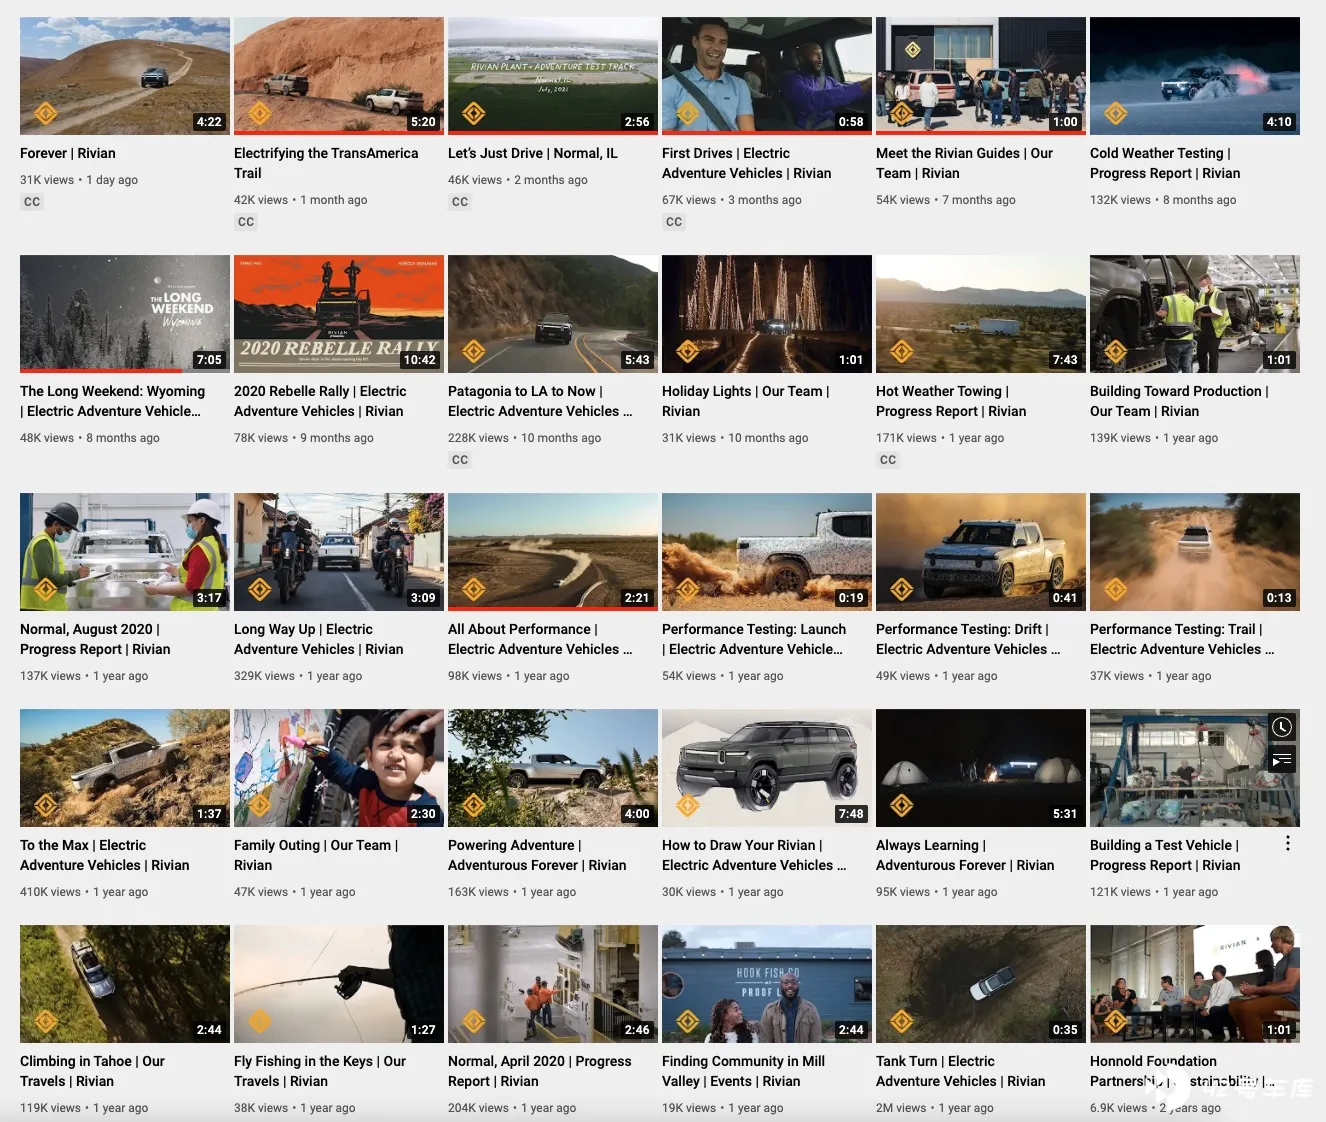The width and height of the screenshot is (1326, 1122).
Task: Click the 7:48 duration badge on How to Draw
Action: tap(851, 814)
